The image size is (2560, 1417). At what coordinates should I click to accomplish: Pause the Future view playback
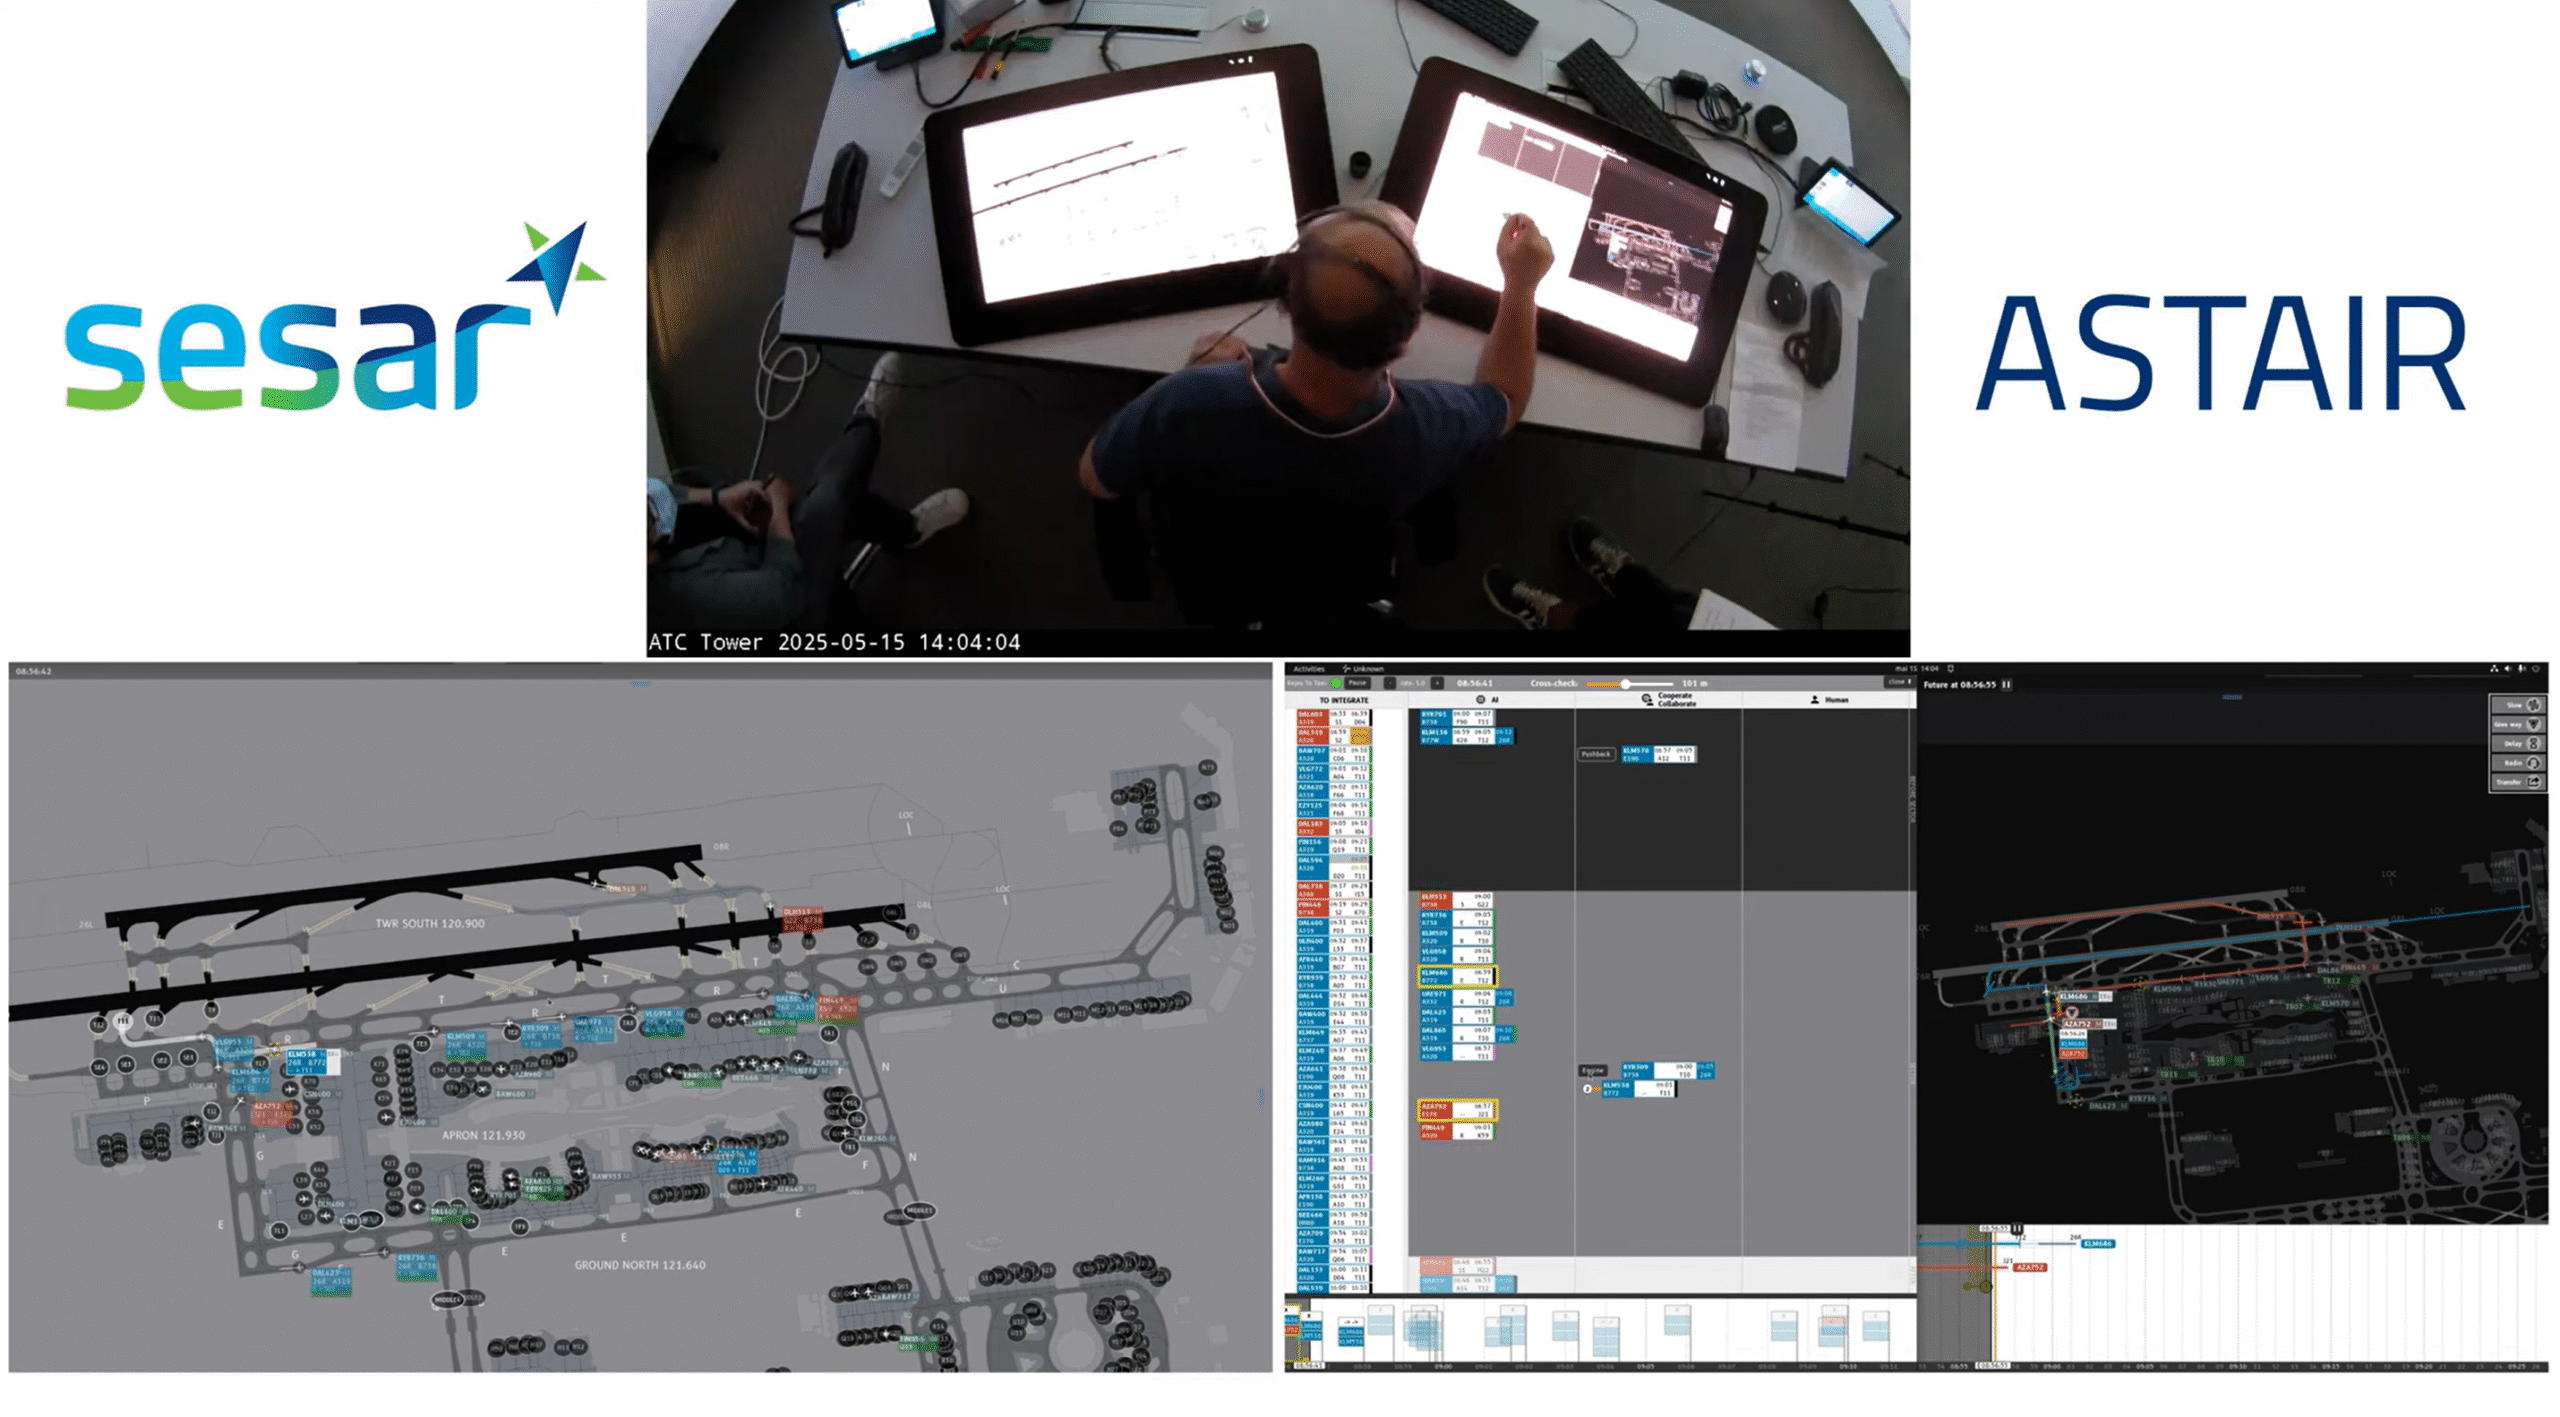click(x=2006, y=685)
